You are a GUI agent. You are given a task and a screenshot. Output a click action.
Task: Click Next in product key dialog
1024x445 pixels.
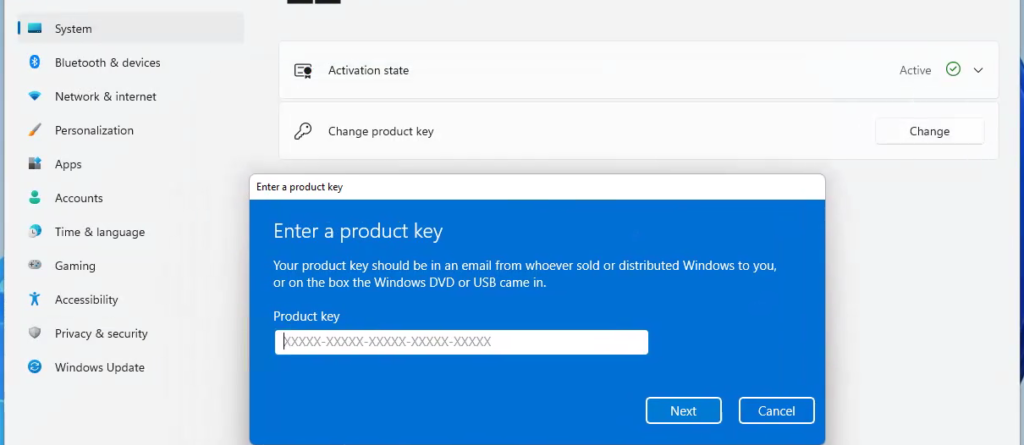[683, 411]
